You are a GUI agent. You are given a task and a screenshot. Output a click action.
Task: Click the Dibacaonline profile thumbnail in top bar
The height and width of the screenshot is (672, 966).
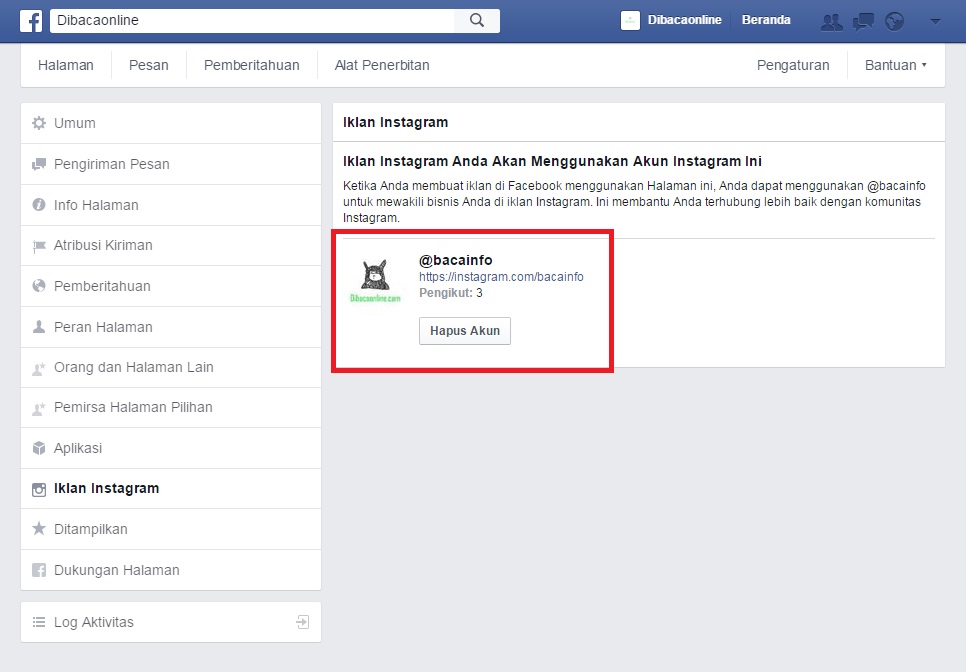click(630, 20)
